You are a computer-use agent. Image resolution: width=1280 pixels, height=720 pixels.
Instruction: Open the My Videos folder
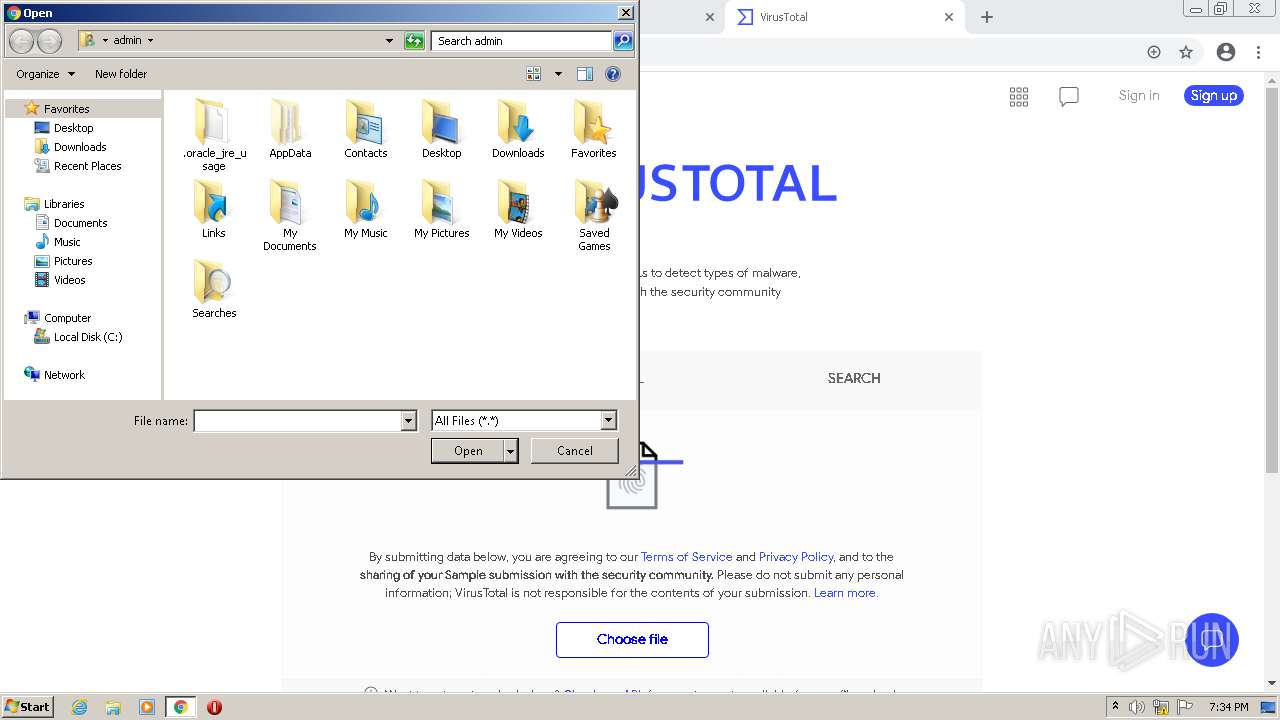click(517, 208)
